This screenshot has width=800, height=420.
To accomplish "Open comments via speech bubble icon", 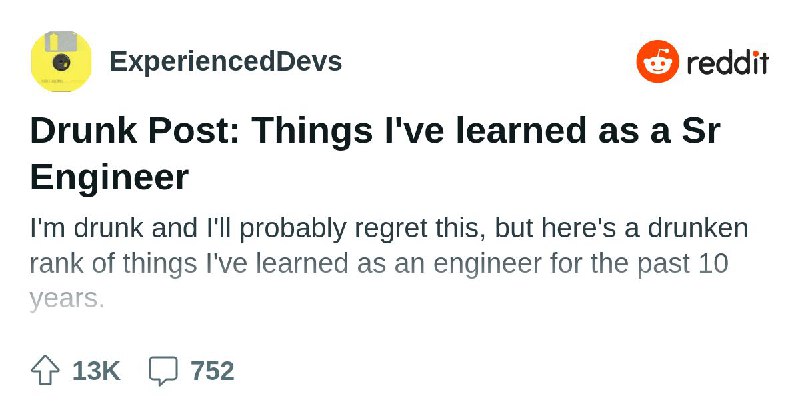I will [163, 370].
